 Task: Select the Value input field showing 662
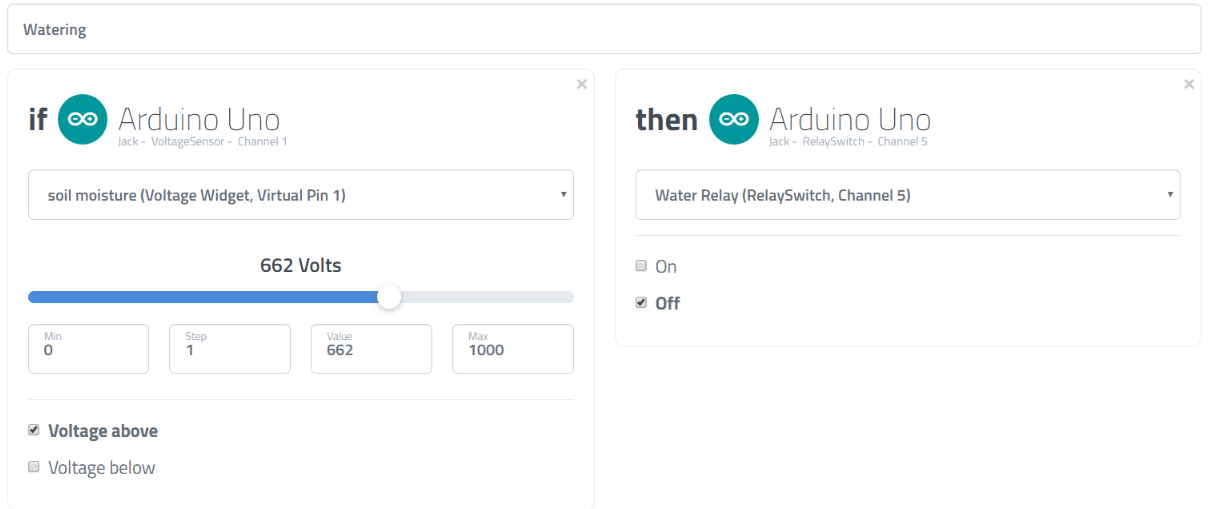click(x=371, y=349)
